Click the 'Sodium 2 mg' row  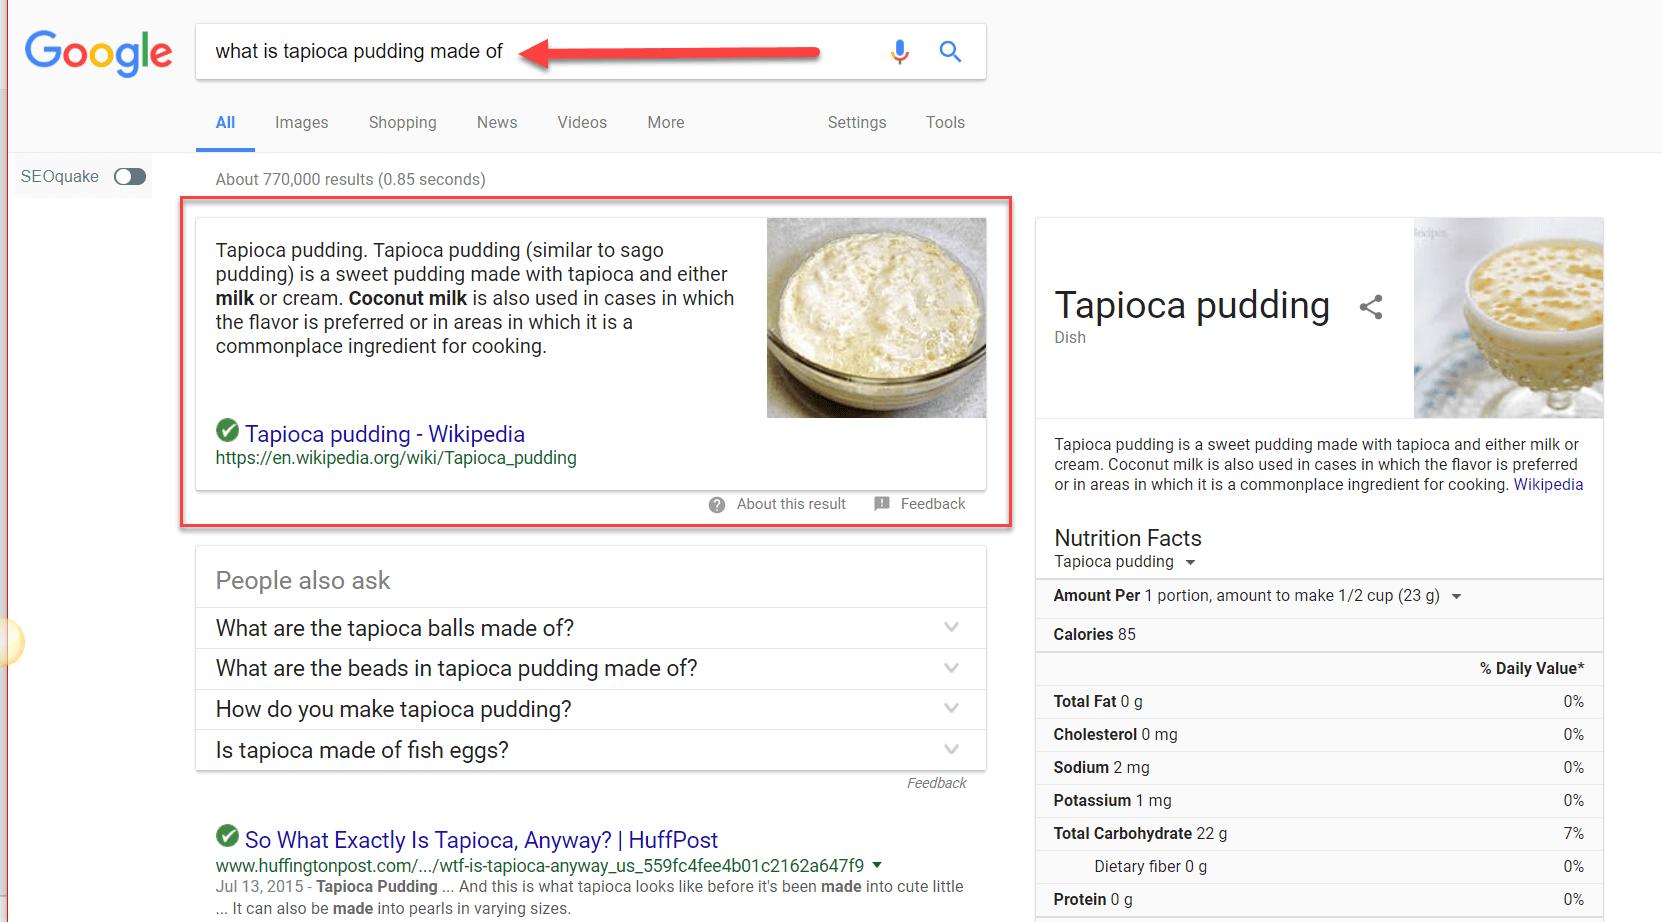[x=1319, y=768]
